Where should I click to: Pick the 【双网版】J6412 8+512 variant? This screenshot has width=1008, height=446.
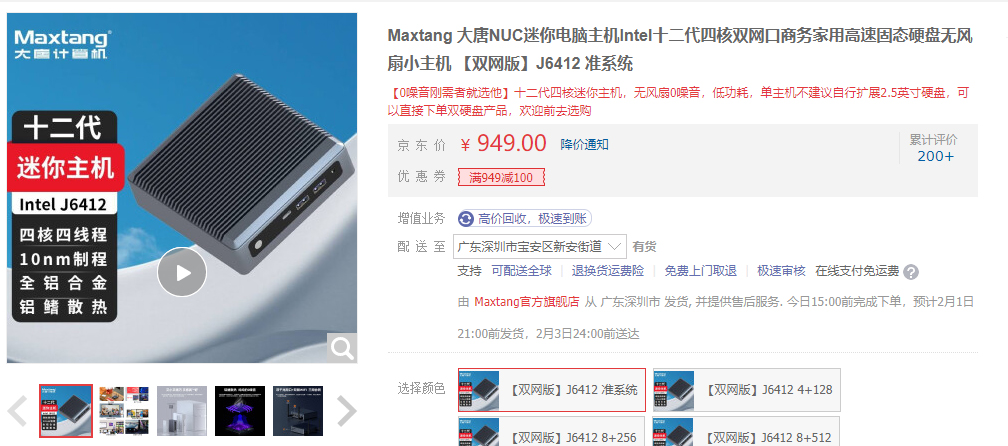pyautogui.click(x=746, y=431)
